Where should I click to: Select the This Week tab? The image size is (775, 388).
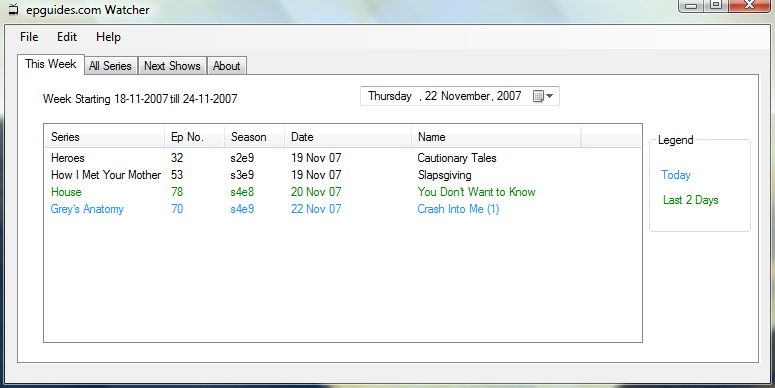click(51, 64)
